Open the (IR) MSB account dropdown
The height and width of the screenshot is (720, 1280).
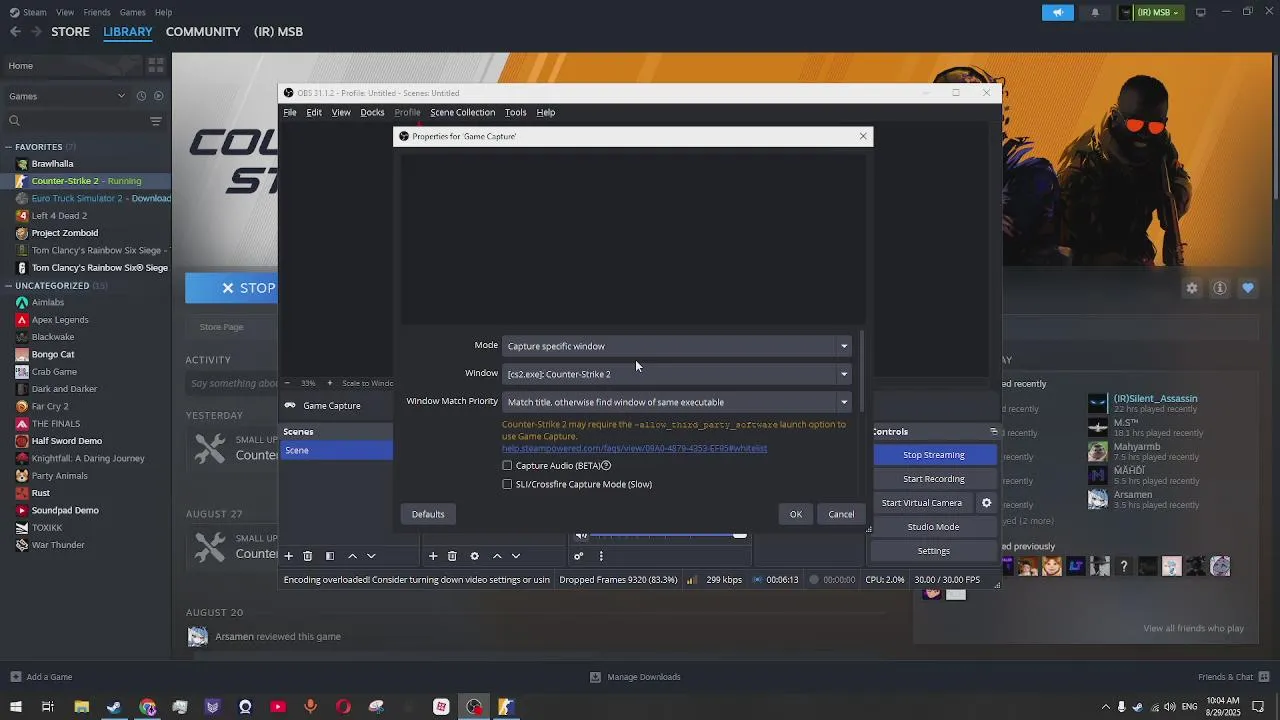click(1150, 12)
